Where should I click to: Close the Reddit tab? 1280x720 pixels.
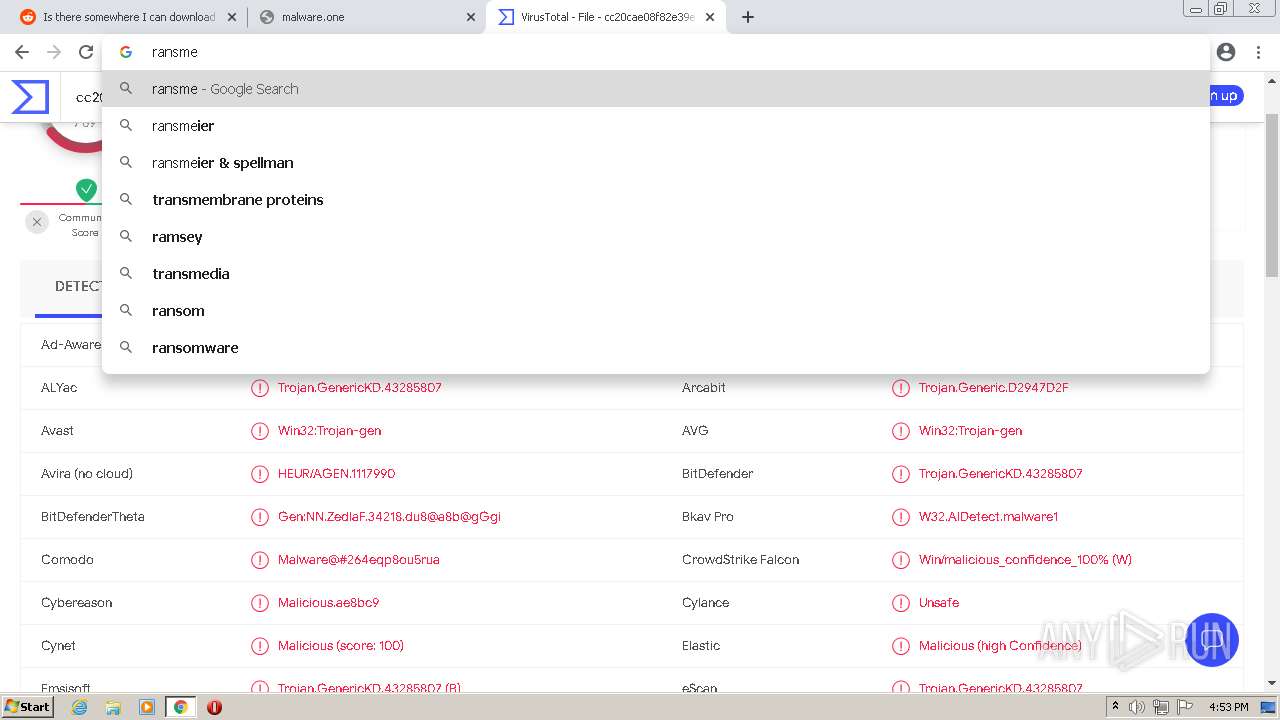point(231,17)
